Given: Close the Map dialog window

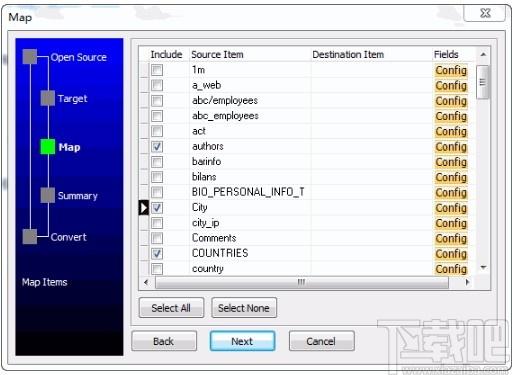Looking at the screenshot, I should pos(485,13).
